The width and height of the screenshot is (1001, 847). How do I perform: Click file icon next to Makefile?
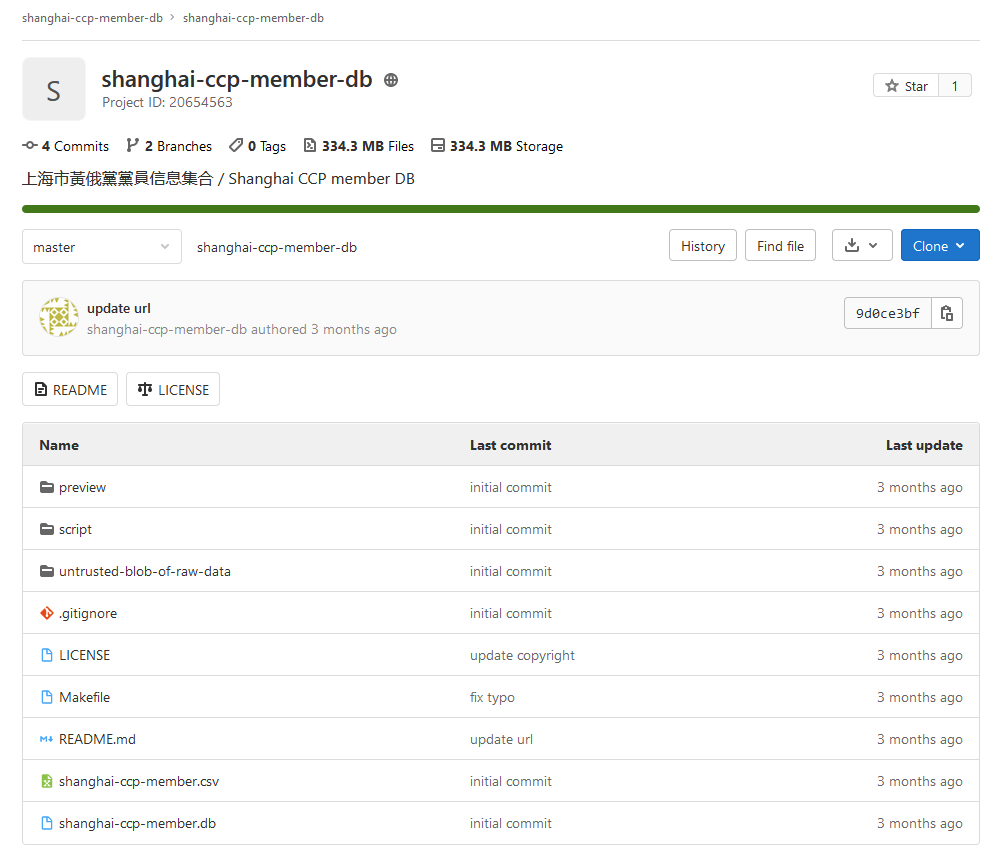click(x=47, y=697)
